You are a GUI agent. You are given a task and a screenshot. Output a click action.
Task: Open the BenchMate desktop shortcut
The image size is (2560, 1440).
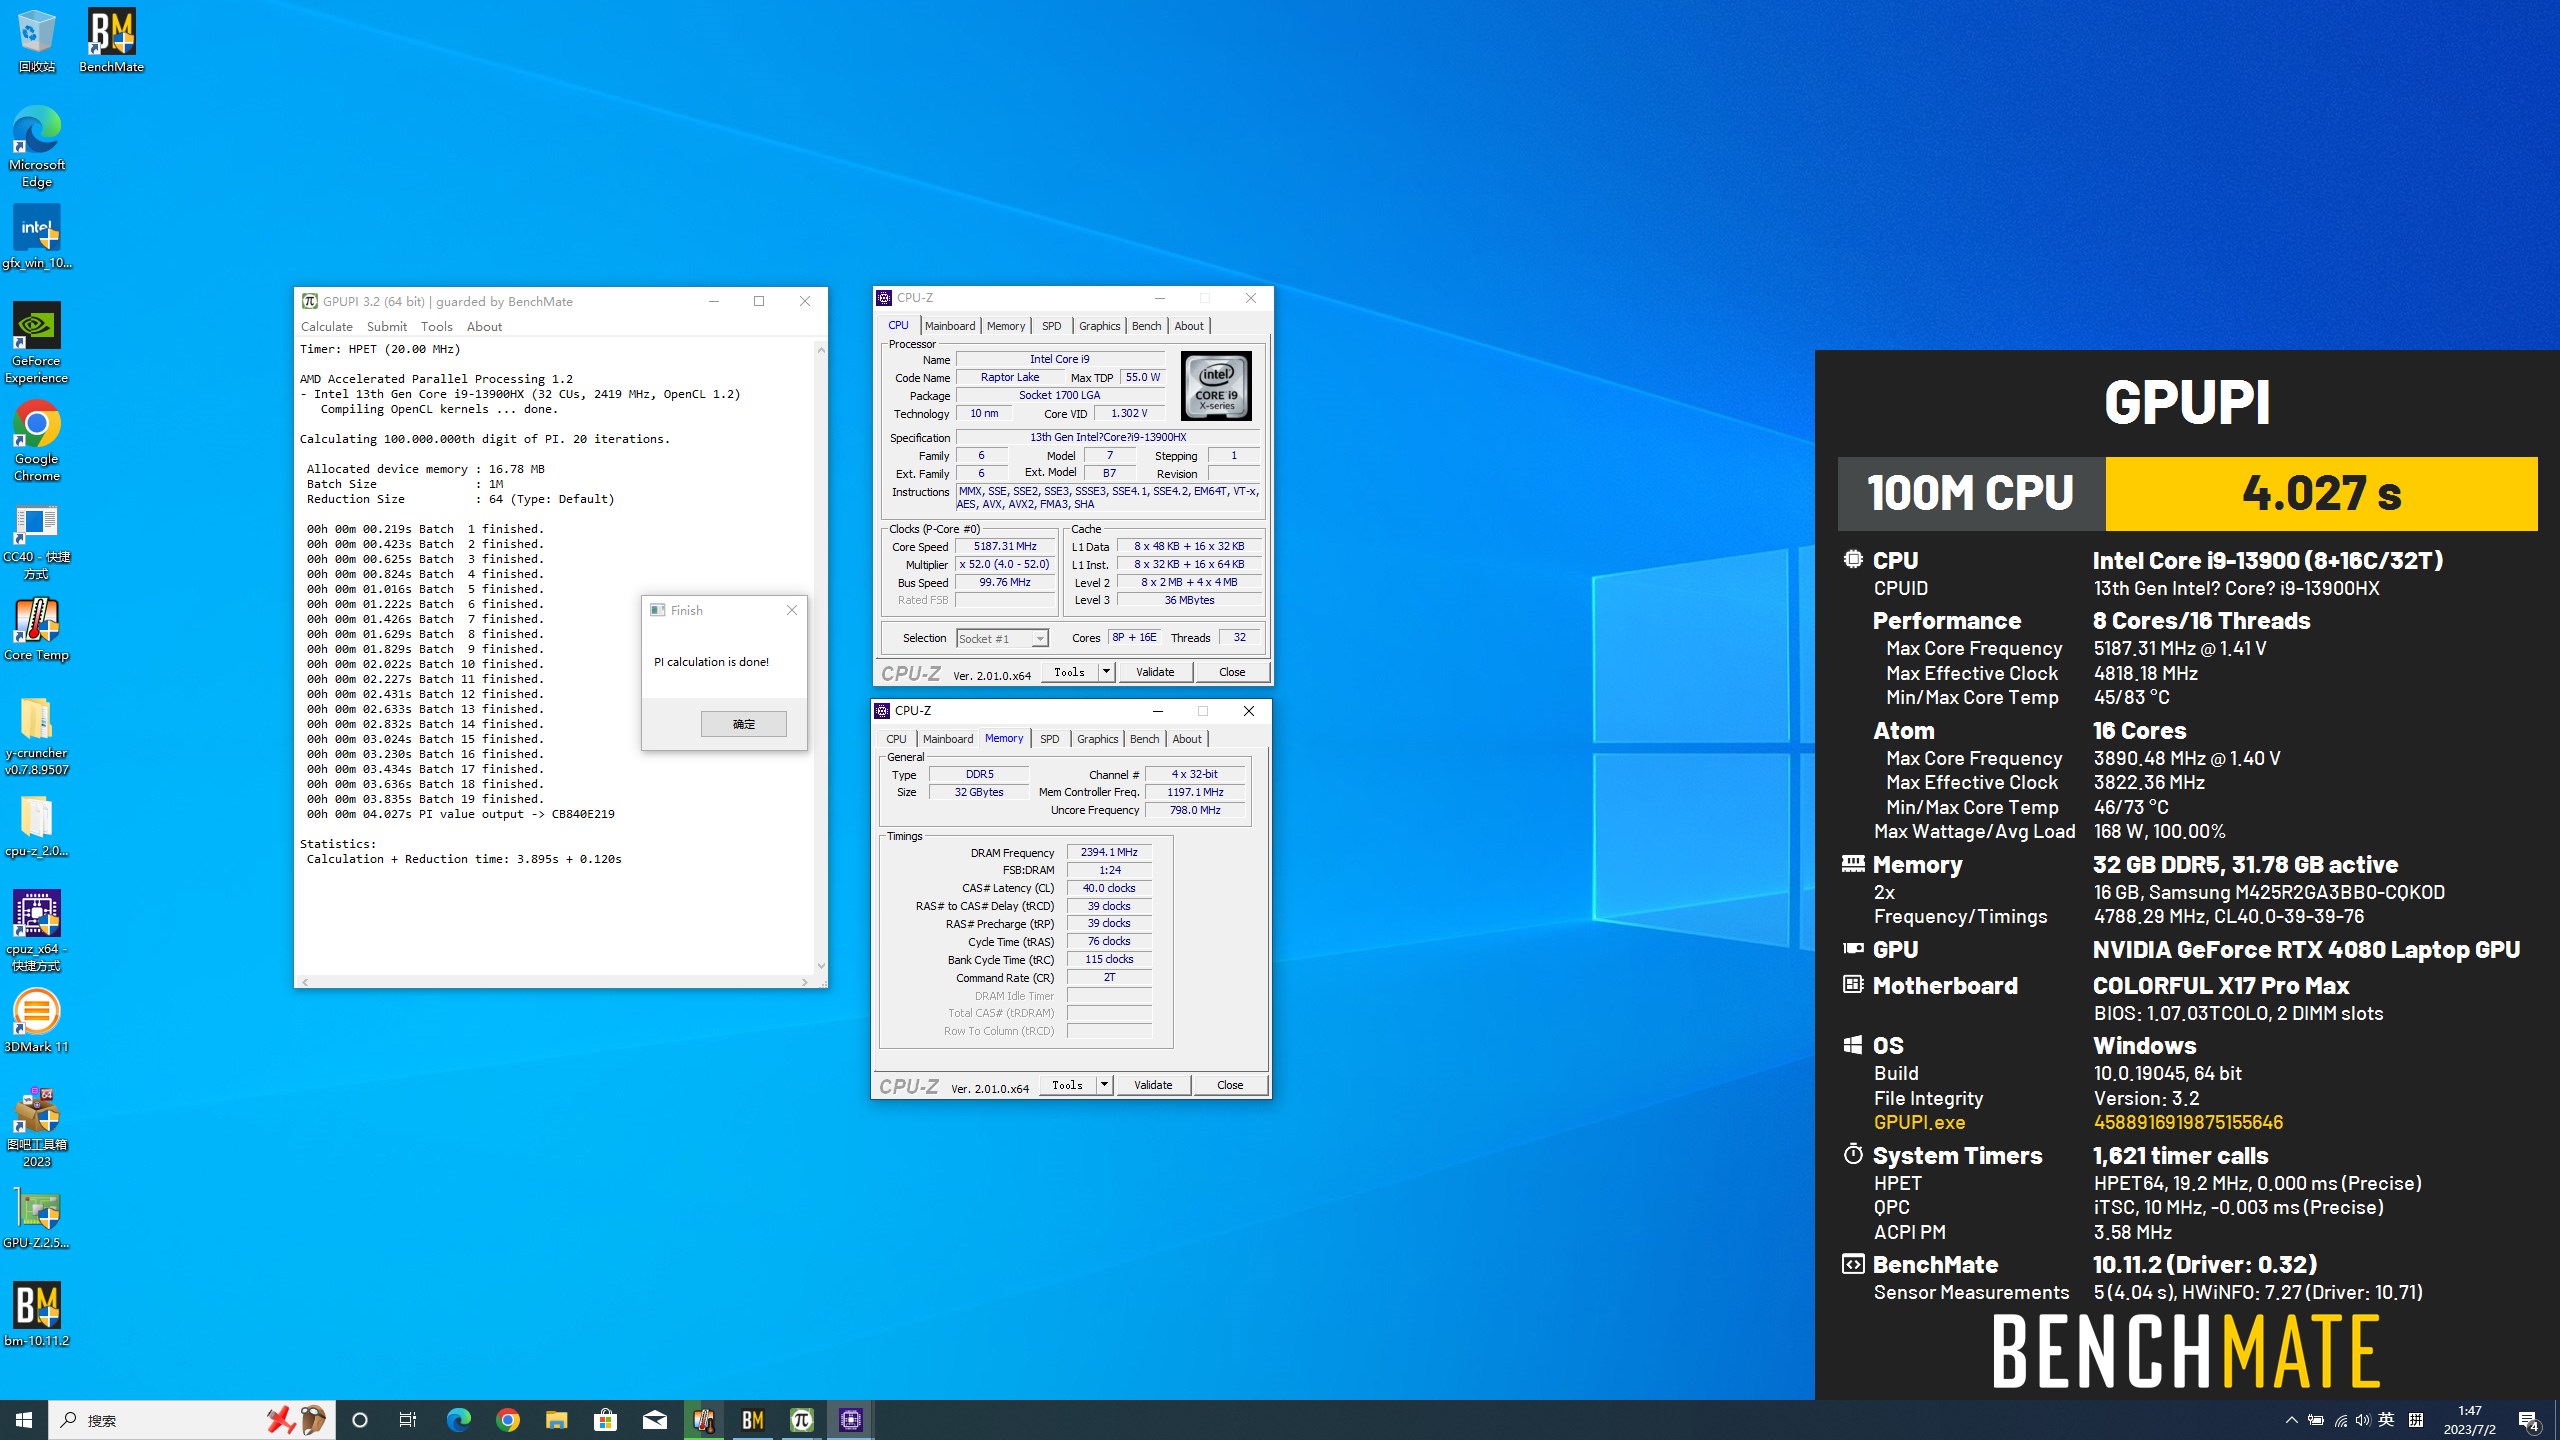pos(111,40)
